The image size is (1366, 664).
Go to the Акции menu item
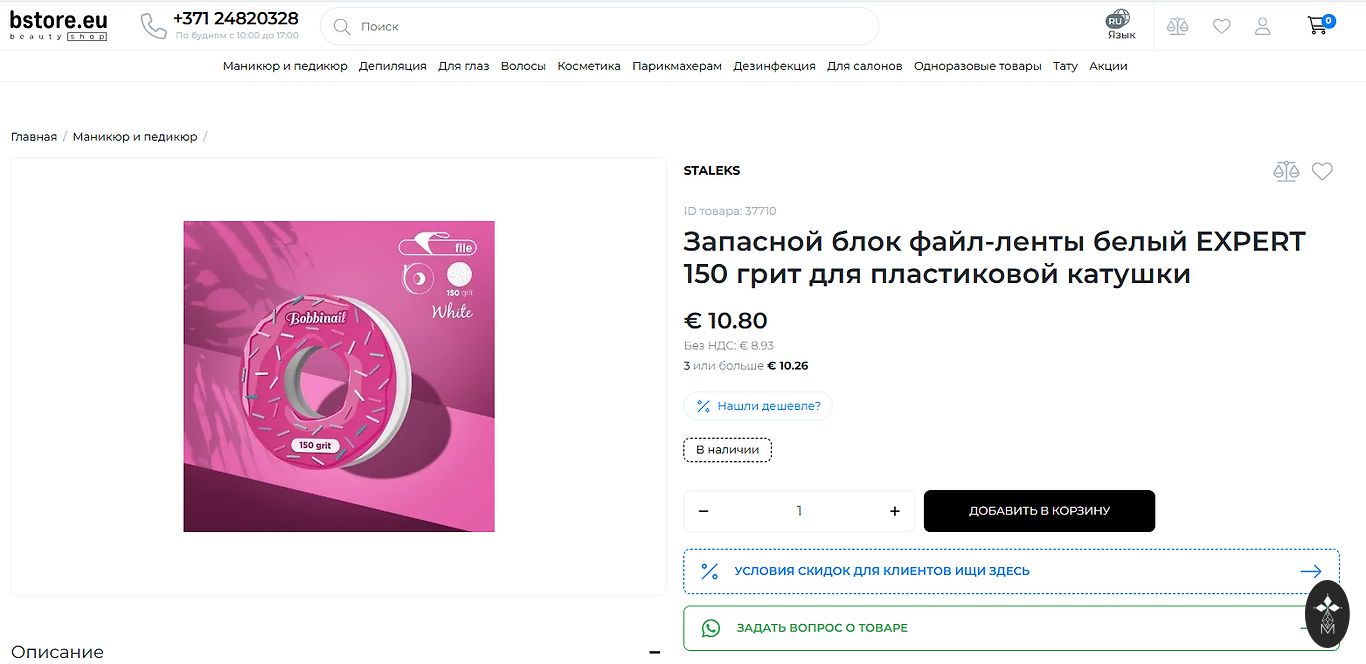click(1108, 66)
